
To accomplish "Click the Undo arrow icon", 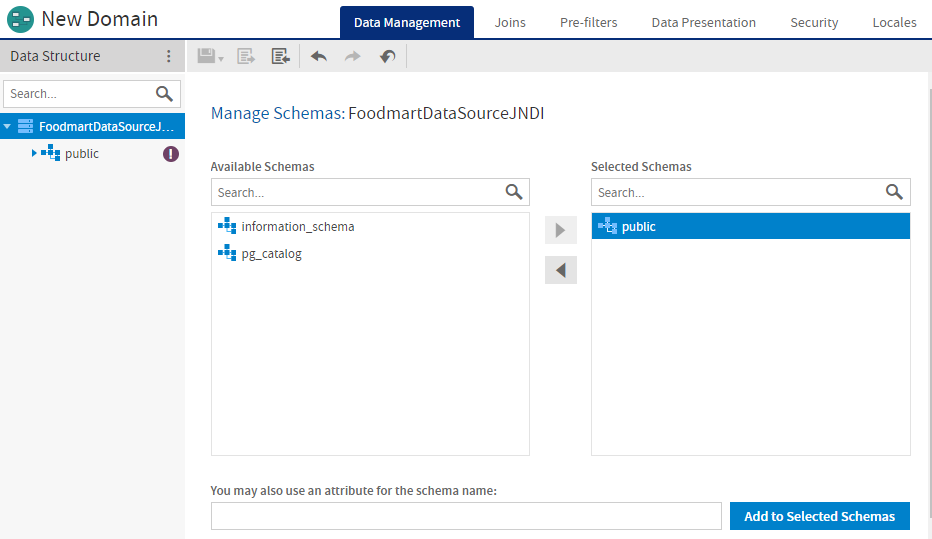I will point(319,56).
